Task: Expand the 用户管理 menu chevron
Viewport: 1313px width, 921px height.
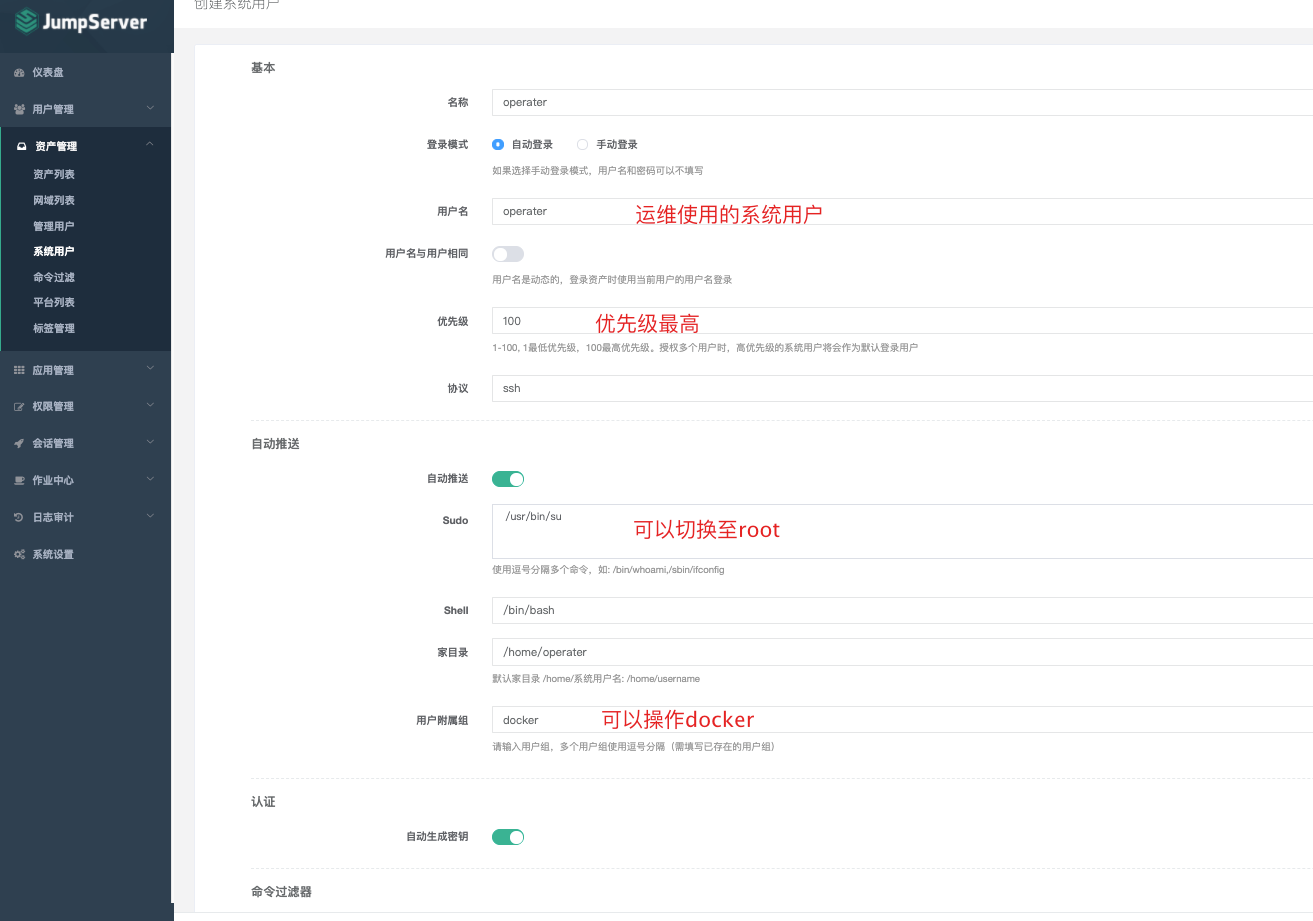Action: point(150,108)
